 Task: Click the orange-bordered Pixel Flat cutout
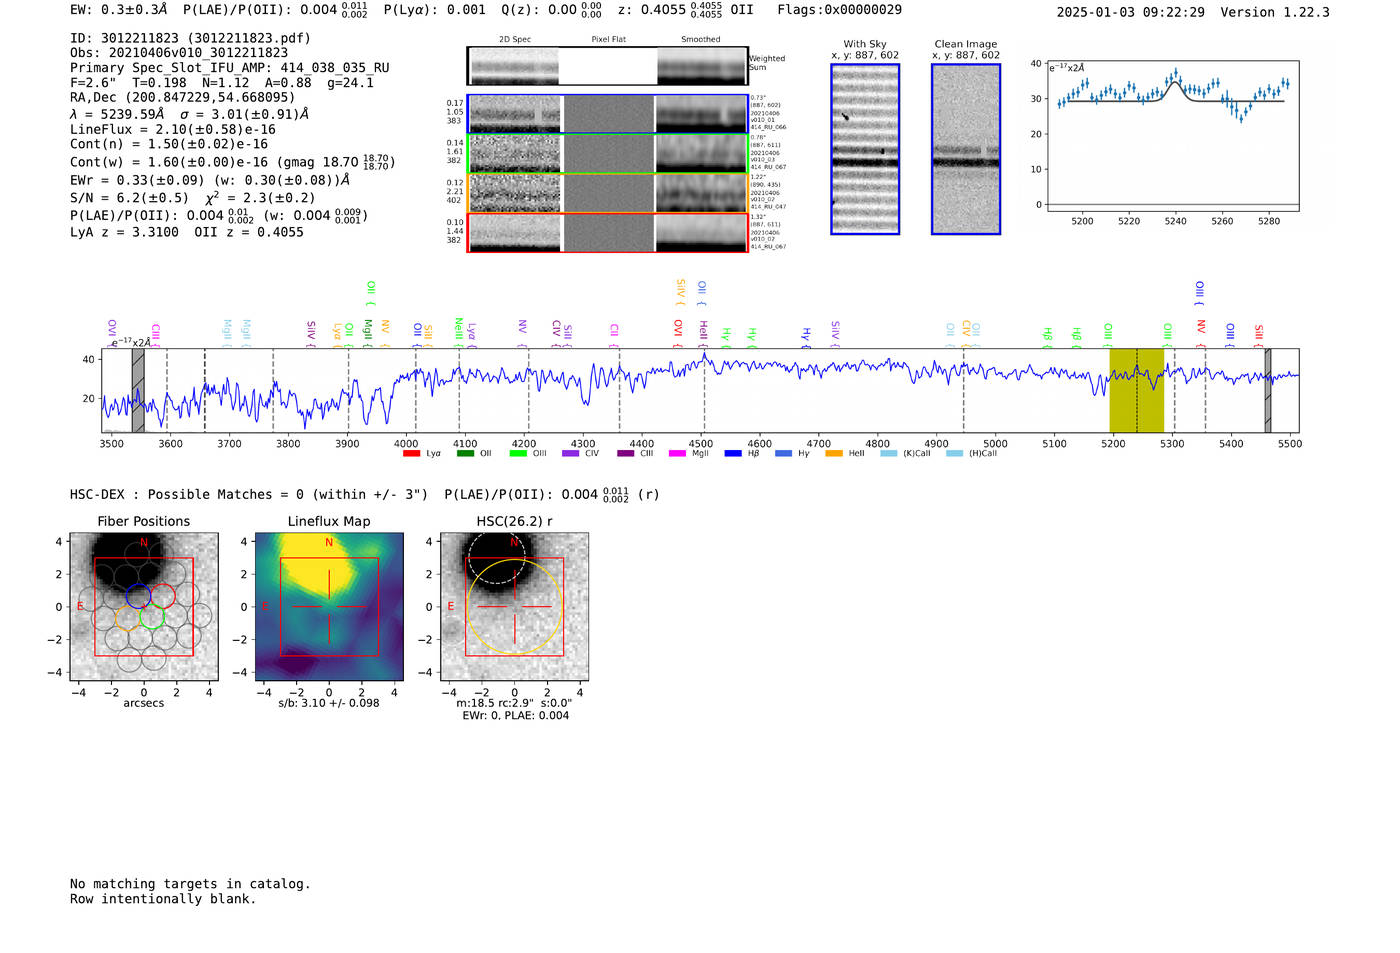tap(608, 193)
